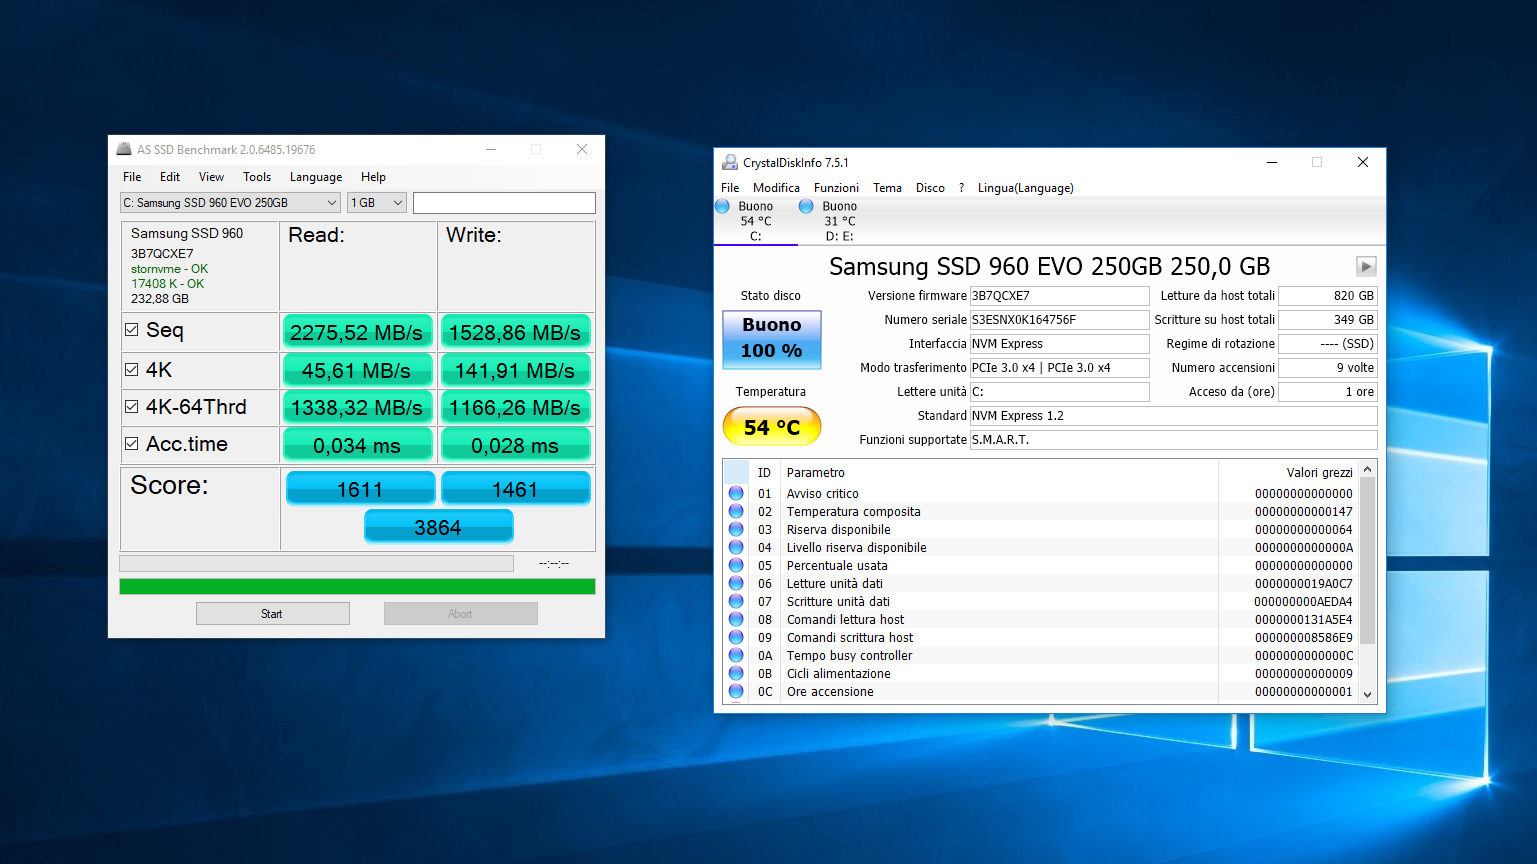The height and width of the screenshot is (864, 1537).
Task: Click the blue status circle for drive D: E:
Action: [x=806, y=206]
